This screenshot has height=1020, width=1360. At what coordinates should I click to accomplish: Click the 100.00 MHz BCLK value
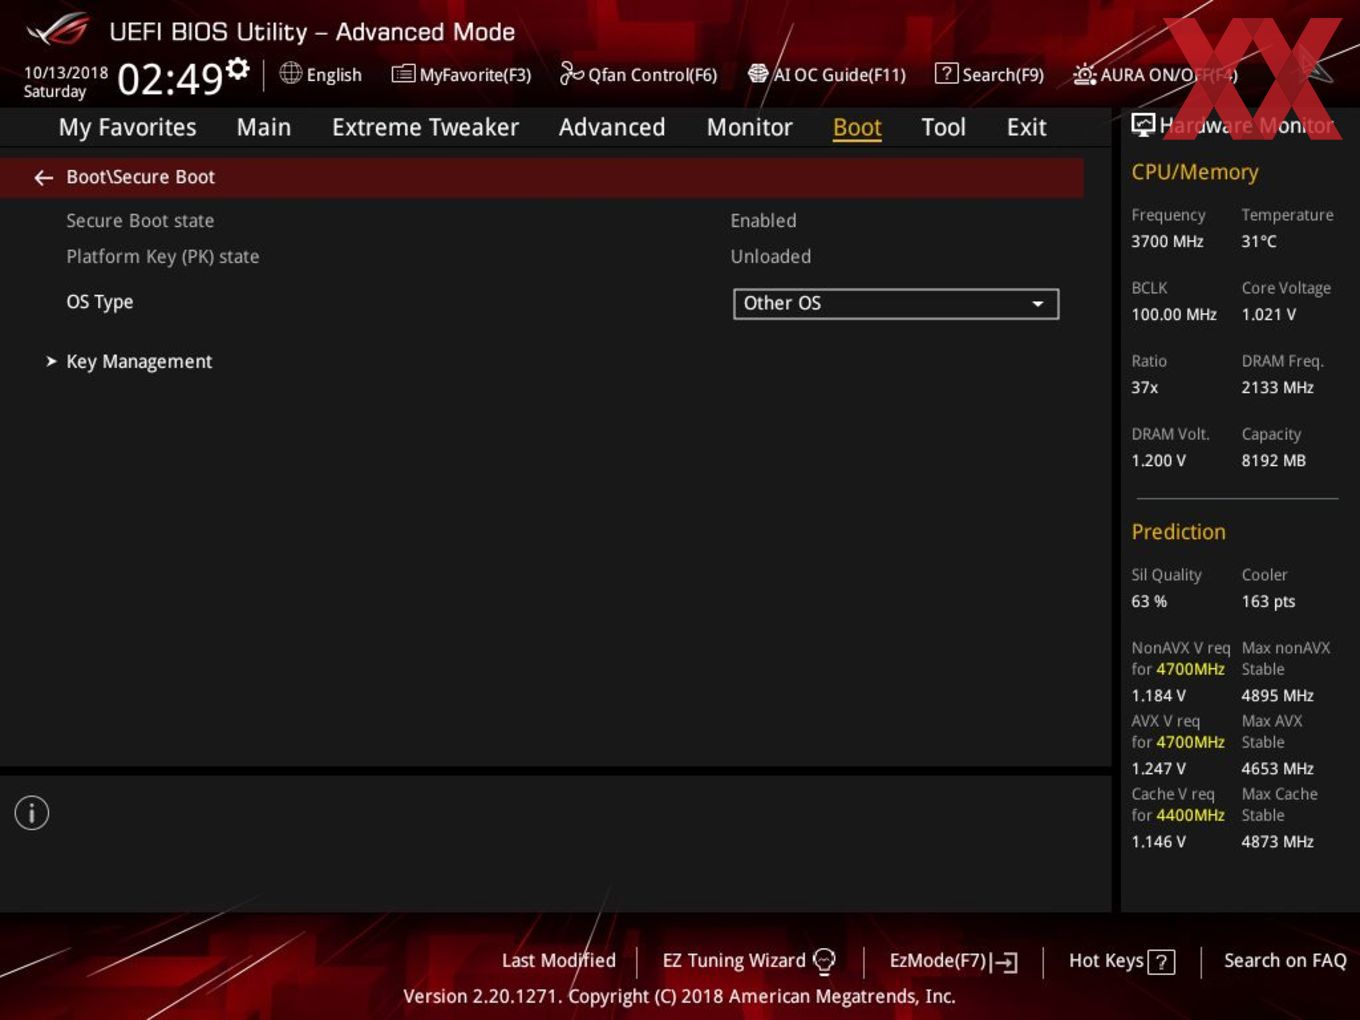(x=1174, y=315)
